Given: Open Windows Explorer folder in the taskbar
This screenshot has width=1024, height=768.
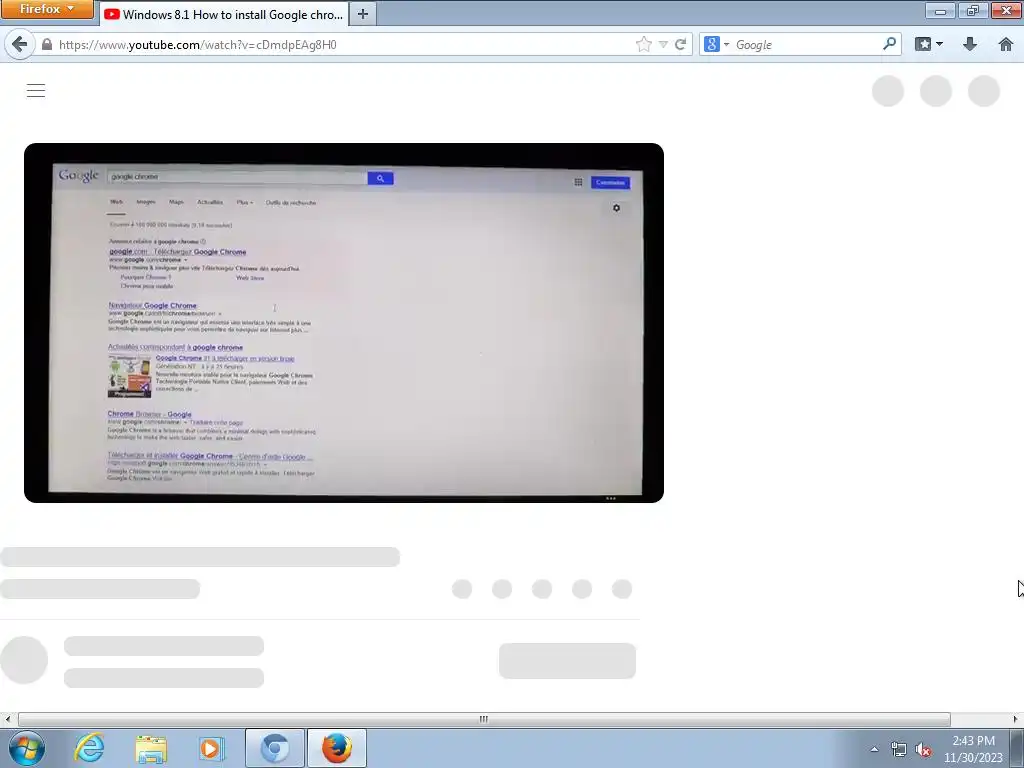Looking at the screenshot, I should coord(151,748).
